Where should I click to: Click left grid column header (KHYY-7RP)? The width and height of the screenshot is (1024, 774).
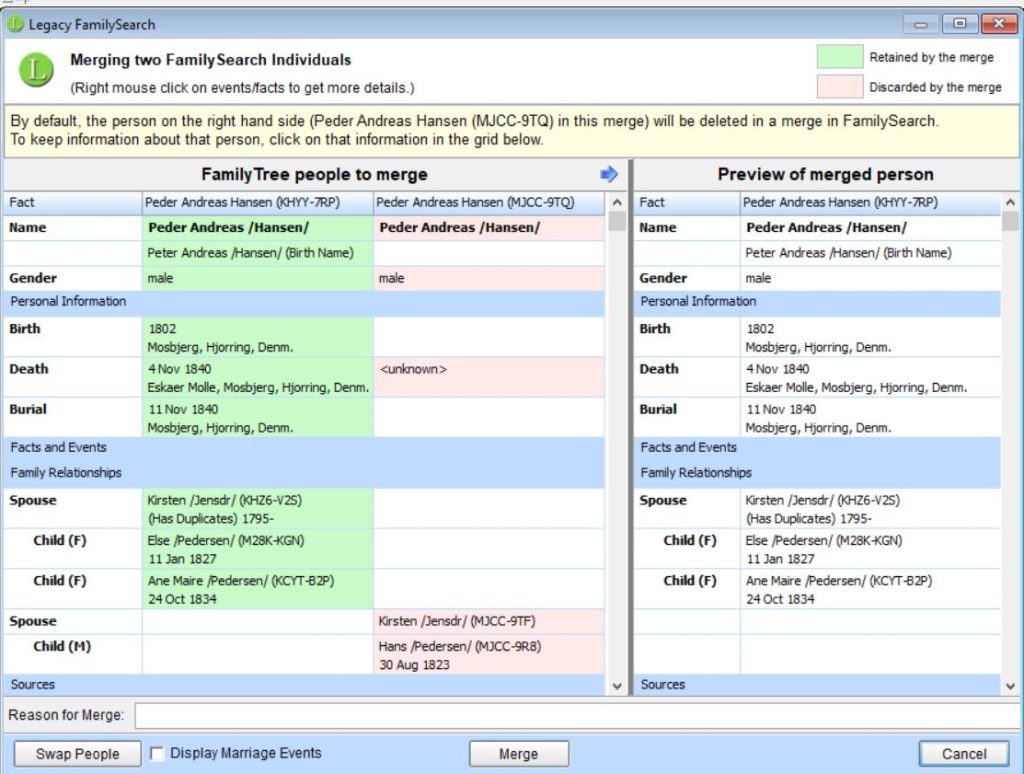tap(258, 202)
